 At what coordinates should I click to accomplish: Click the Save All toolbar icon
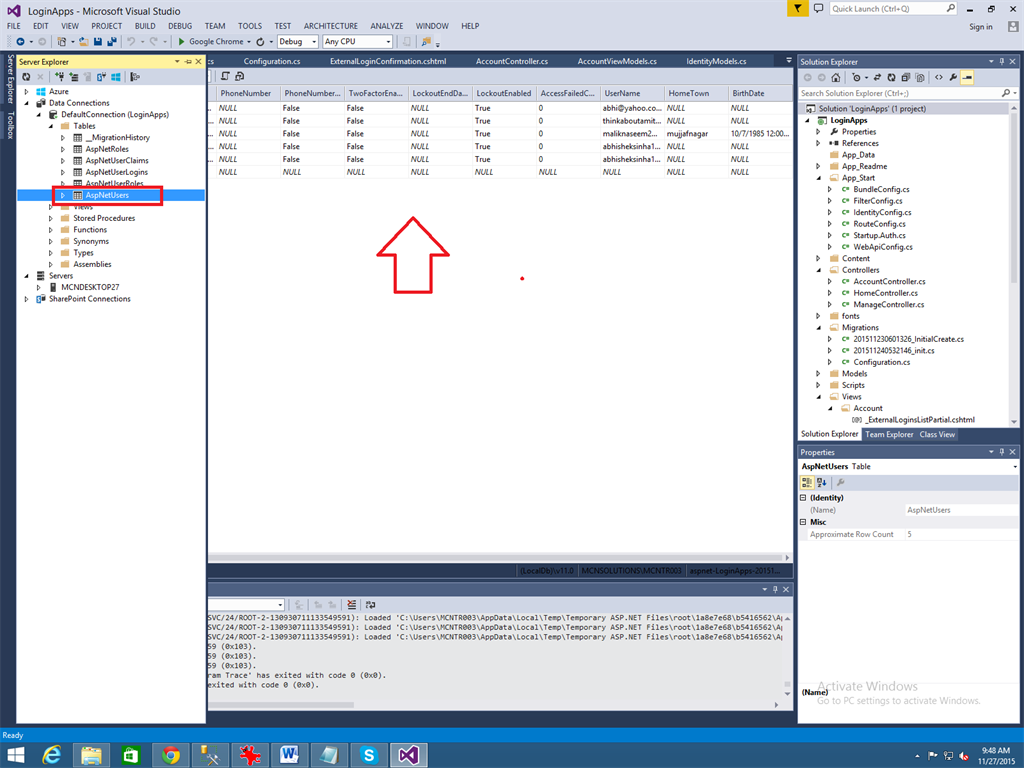pos(112,42)
